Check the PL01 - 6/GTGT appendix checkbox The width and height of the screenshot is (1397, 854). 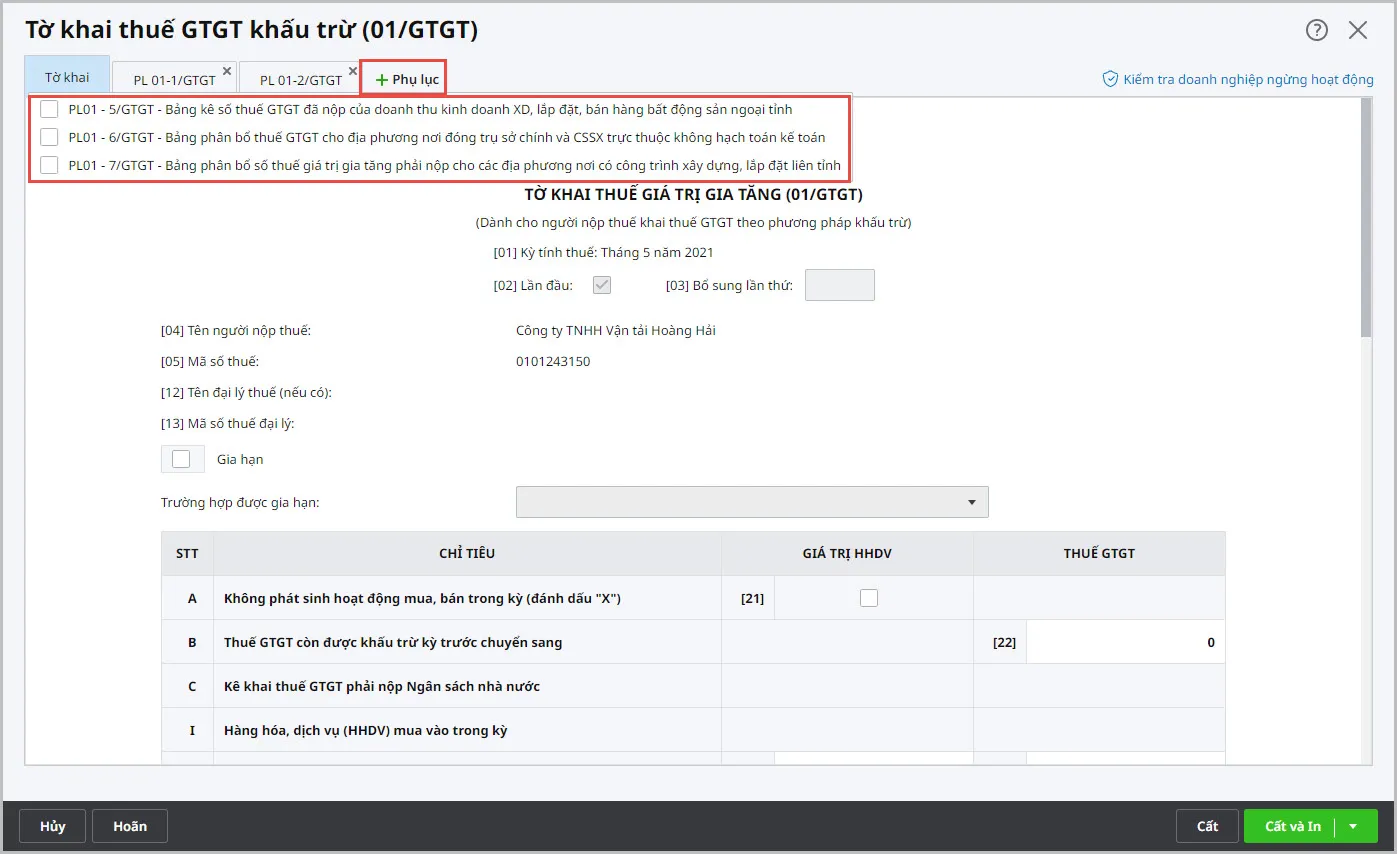point(49,137)
